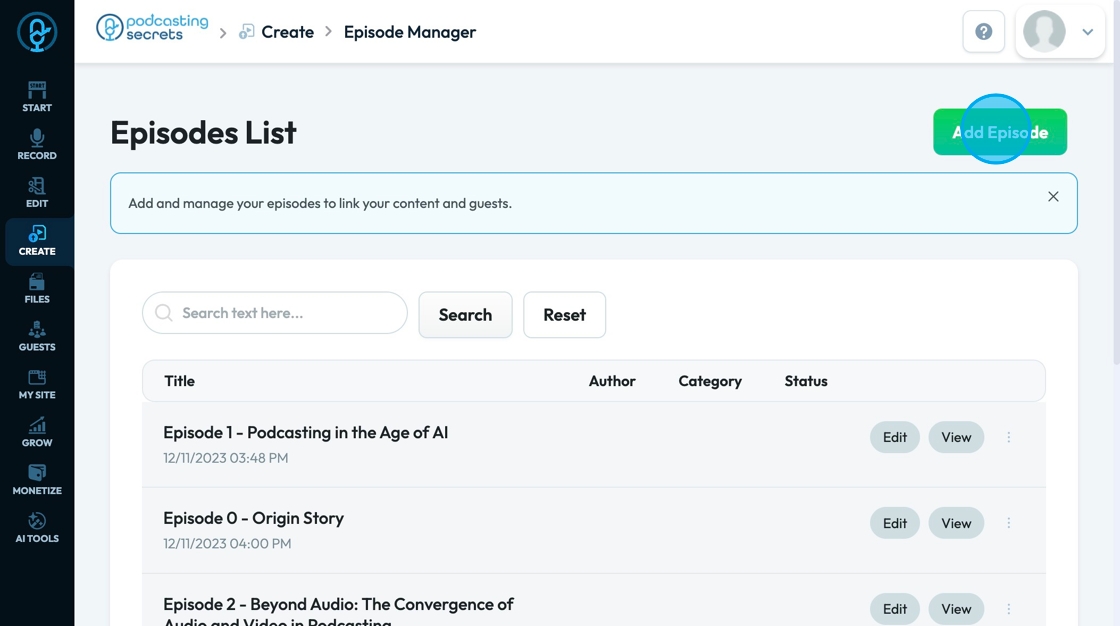Image resolution: width=1120 pixels, height=626 pixels.
Task: Open the Files section in sidebar
Action: tap(37, 289)
